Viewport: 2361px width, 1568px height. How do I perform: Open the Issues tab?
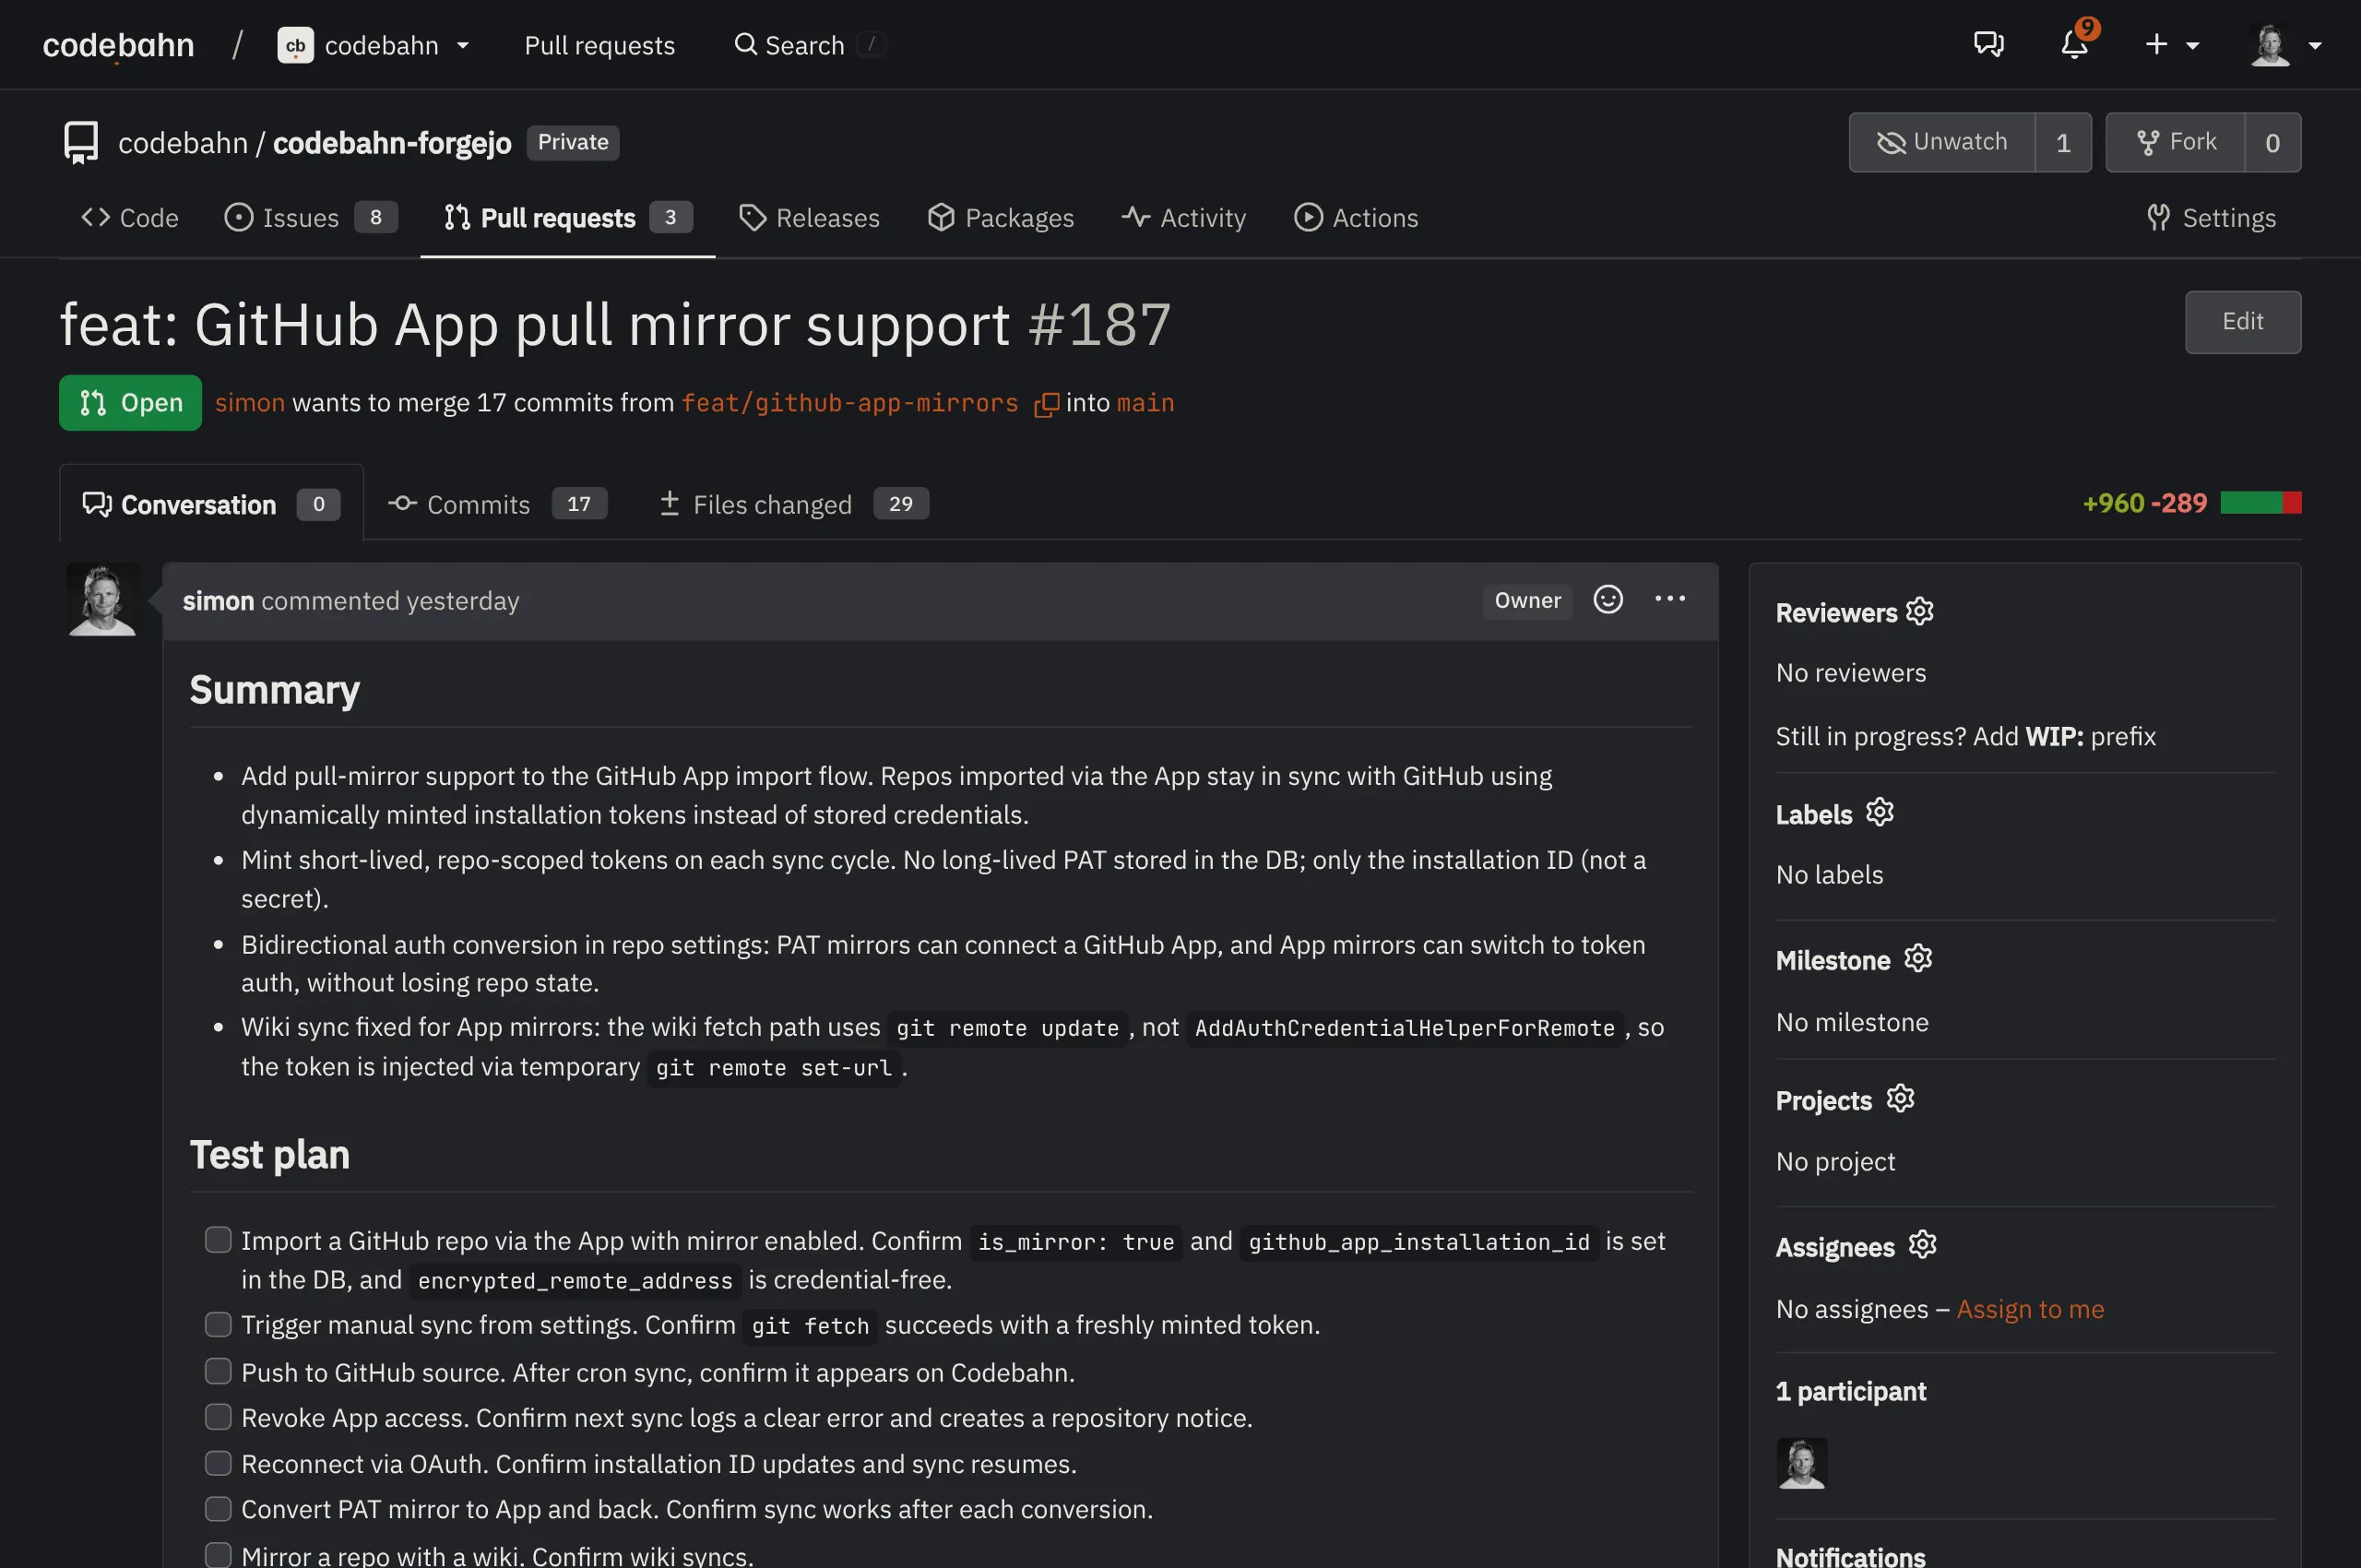pyautogui.click(x=310, y=218)
